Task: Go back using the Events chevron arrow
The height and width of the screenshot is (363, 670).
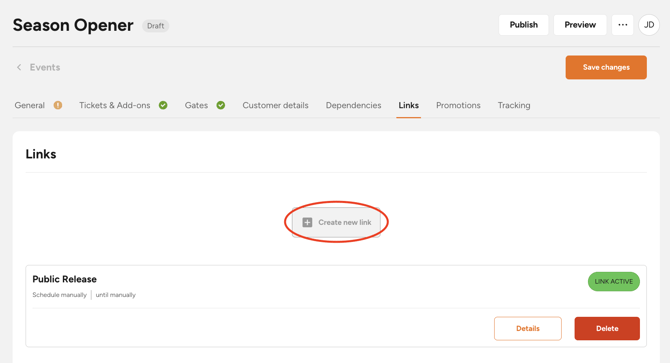Action: tap(19, 67)
